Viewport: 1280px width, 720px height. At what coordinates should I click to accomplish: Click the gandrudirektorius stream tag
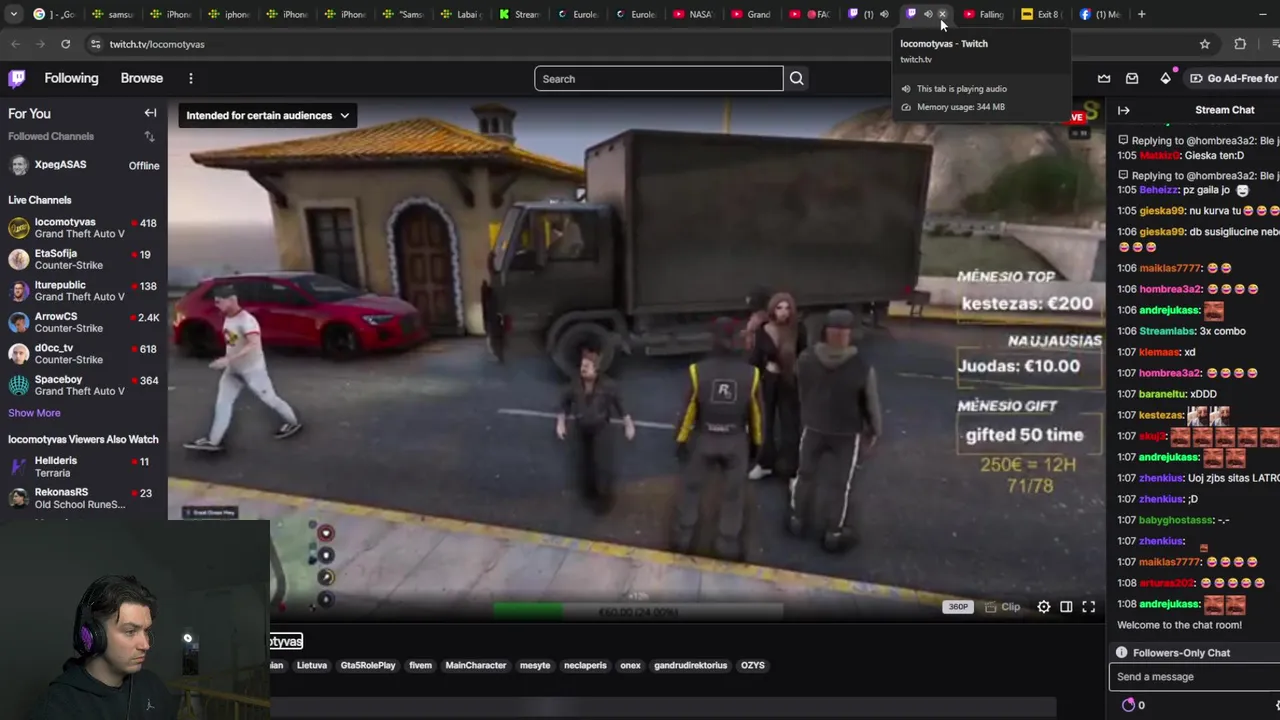[x=691, y=665]
